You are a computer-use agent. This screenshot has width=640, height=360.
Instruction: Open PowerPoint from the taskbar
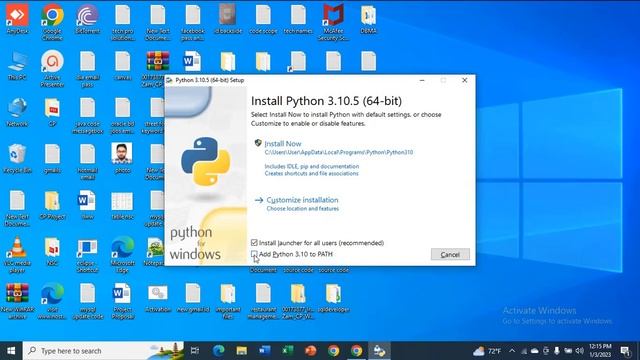pos(310,351)
